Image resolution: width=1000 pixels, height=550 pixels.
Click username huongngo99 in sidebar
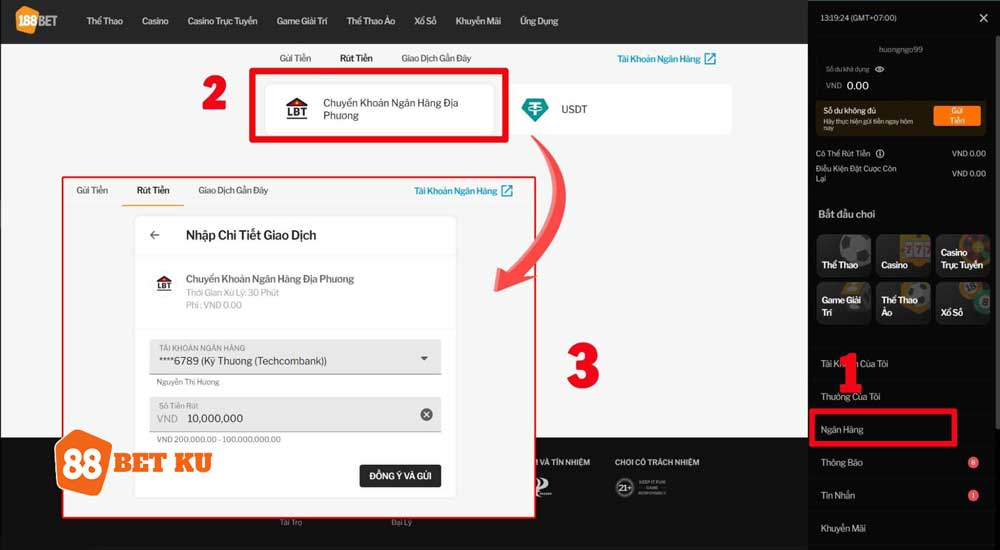(x=901, y=49)
